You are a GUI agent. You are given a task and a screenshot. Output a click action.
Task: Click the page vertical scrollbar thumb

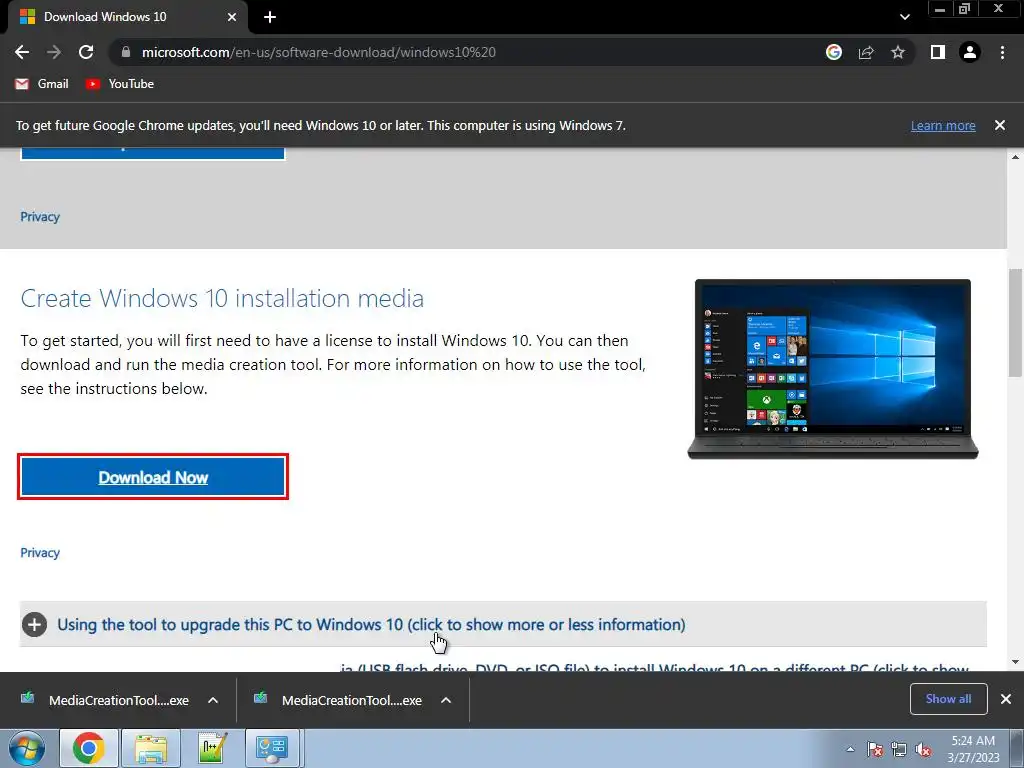pyautogui.click(x=1016, y=323)
